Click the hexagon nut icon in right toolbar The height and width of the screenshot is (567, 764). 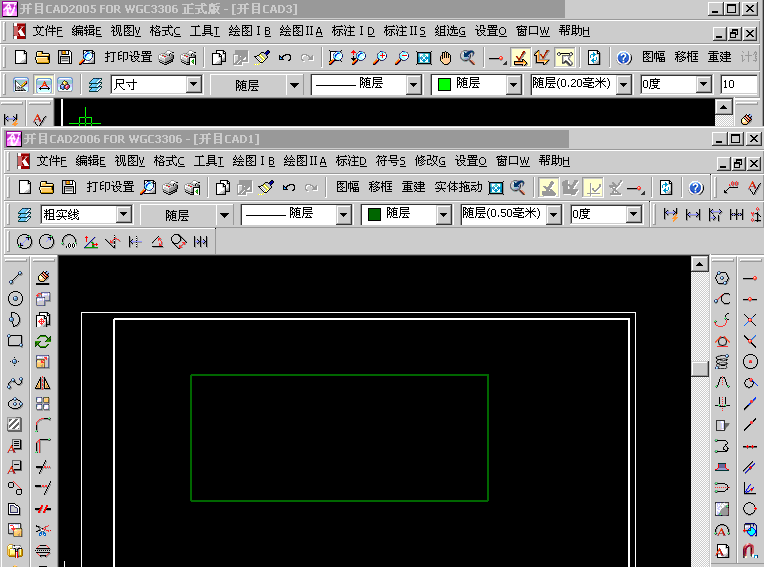(x=722, y=278)
